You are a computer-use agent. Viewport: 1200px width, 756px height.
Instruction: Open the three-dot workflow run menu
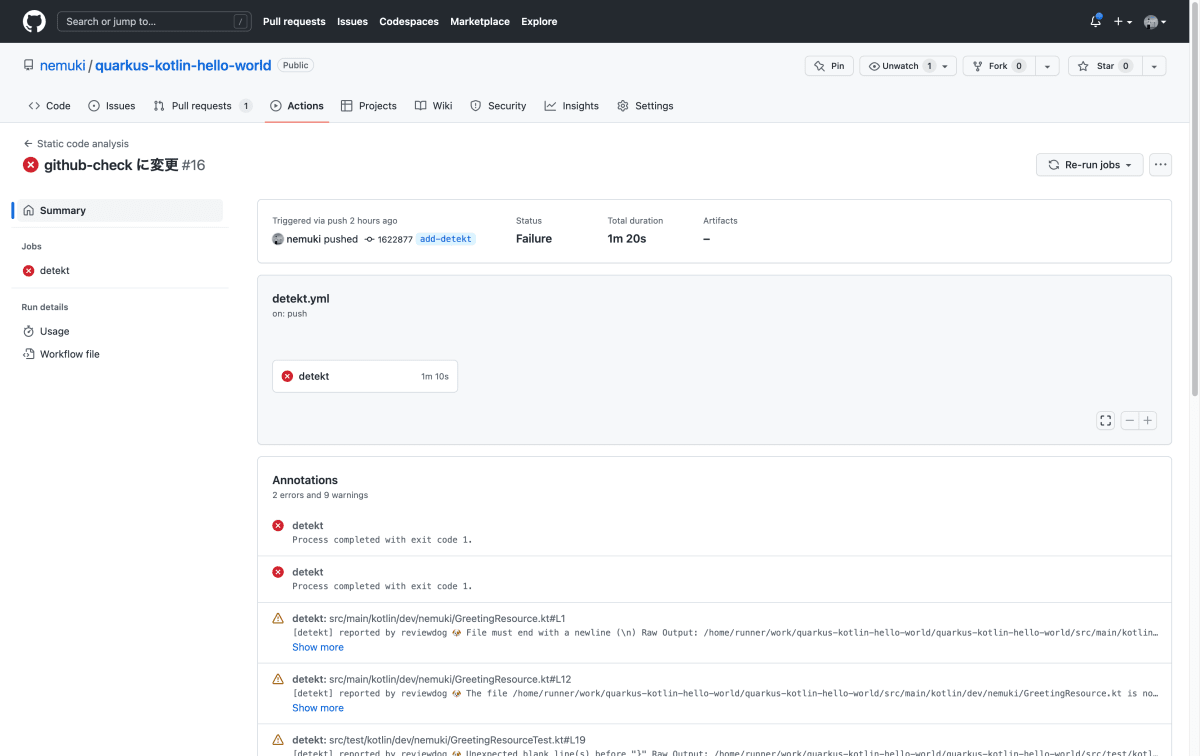click(x=1160, y=165)
